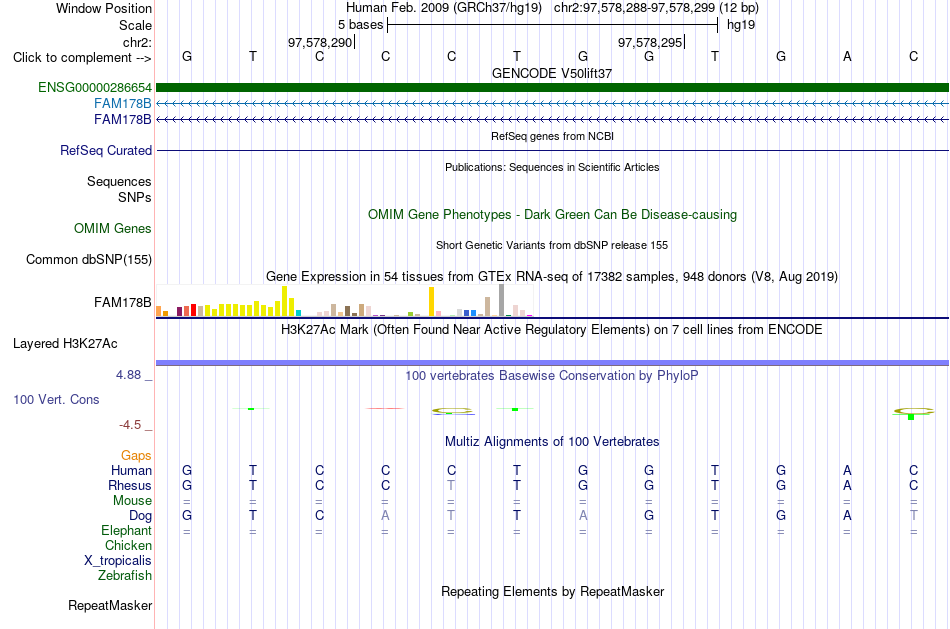Click the -4.5 PhyloP lower scale value
Screen dimensions: 950x629
coord(130,425)
